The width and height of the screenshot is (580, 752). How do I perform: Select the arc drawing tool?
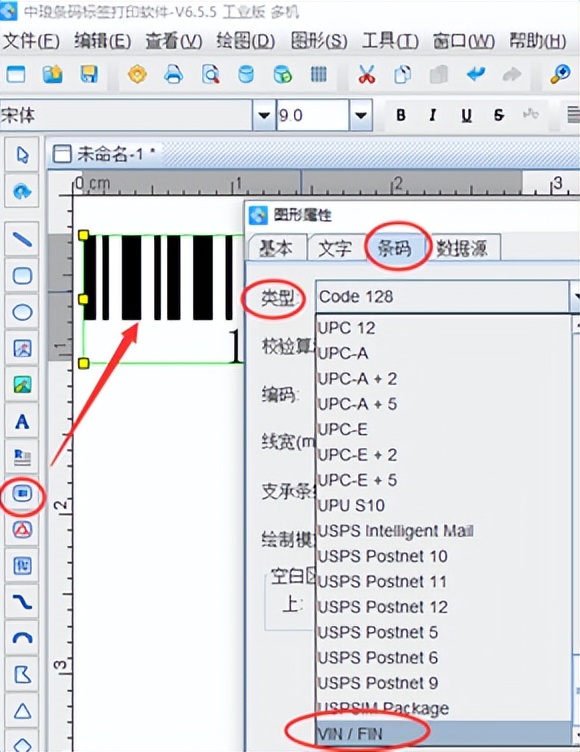click(22, 638)
